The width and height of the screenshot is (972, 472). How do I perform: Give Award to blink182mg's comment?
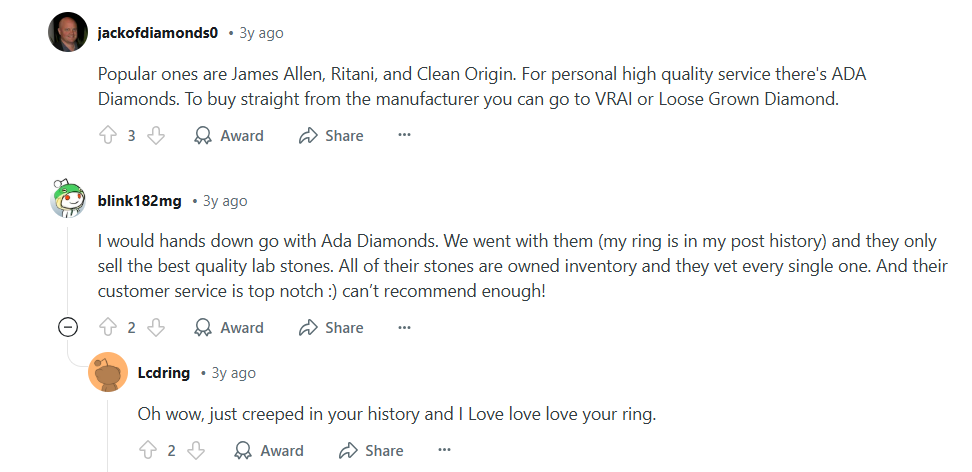[229, 328]
